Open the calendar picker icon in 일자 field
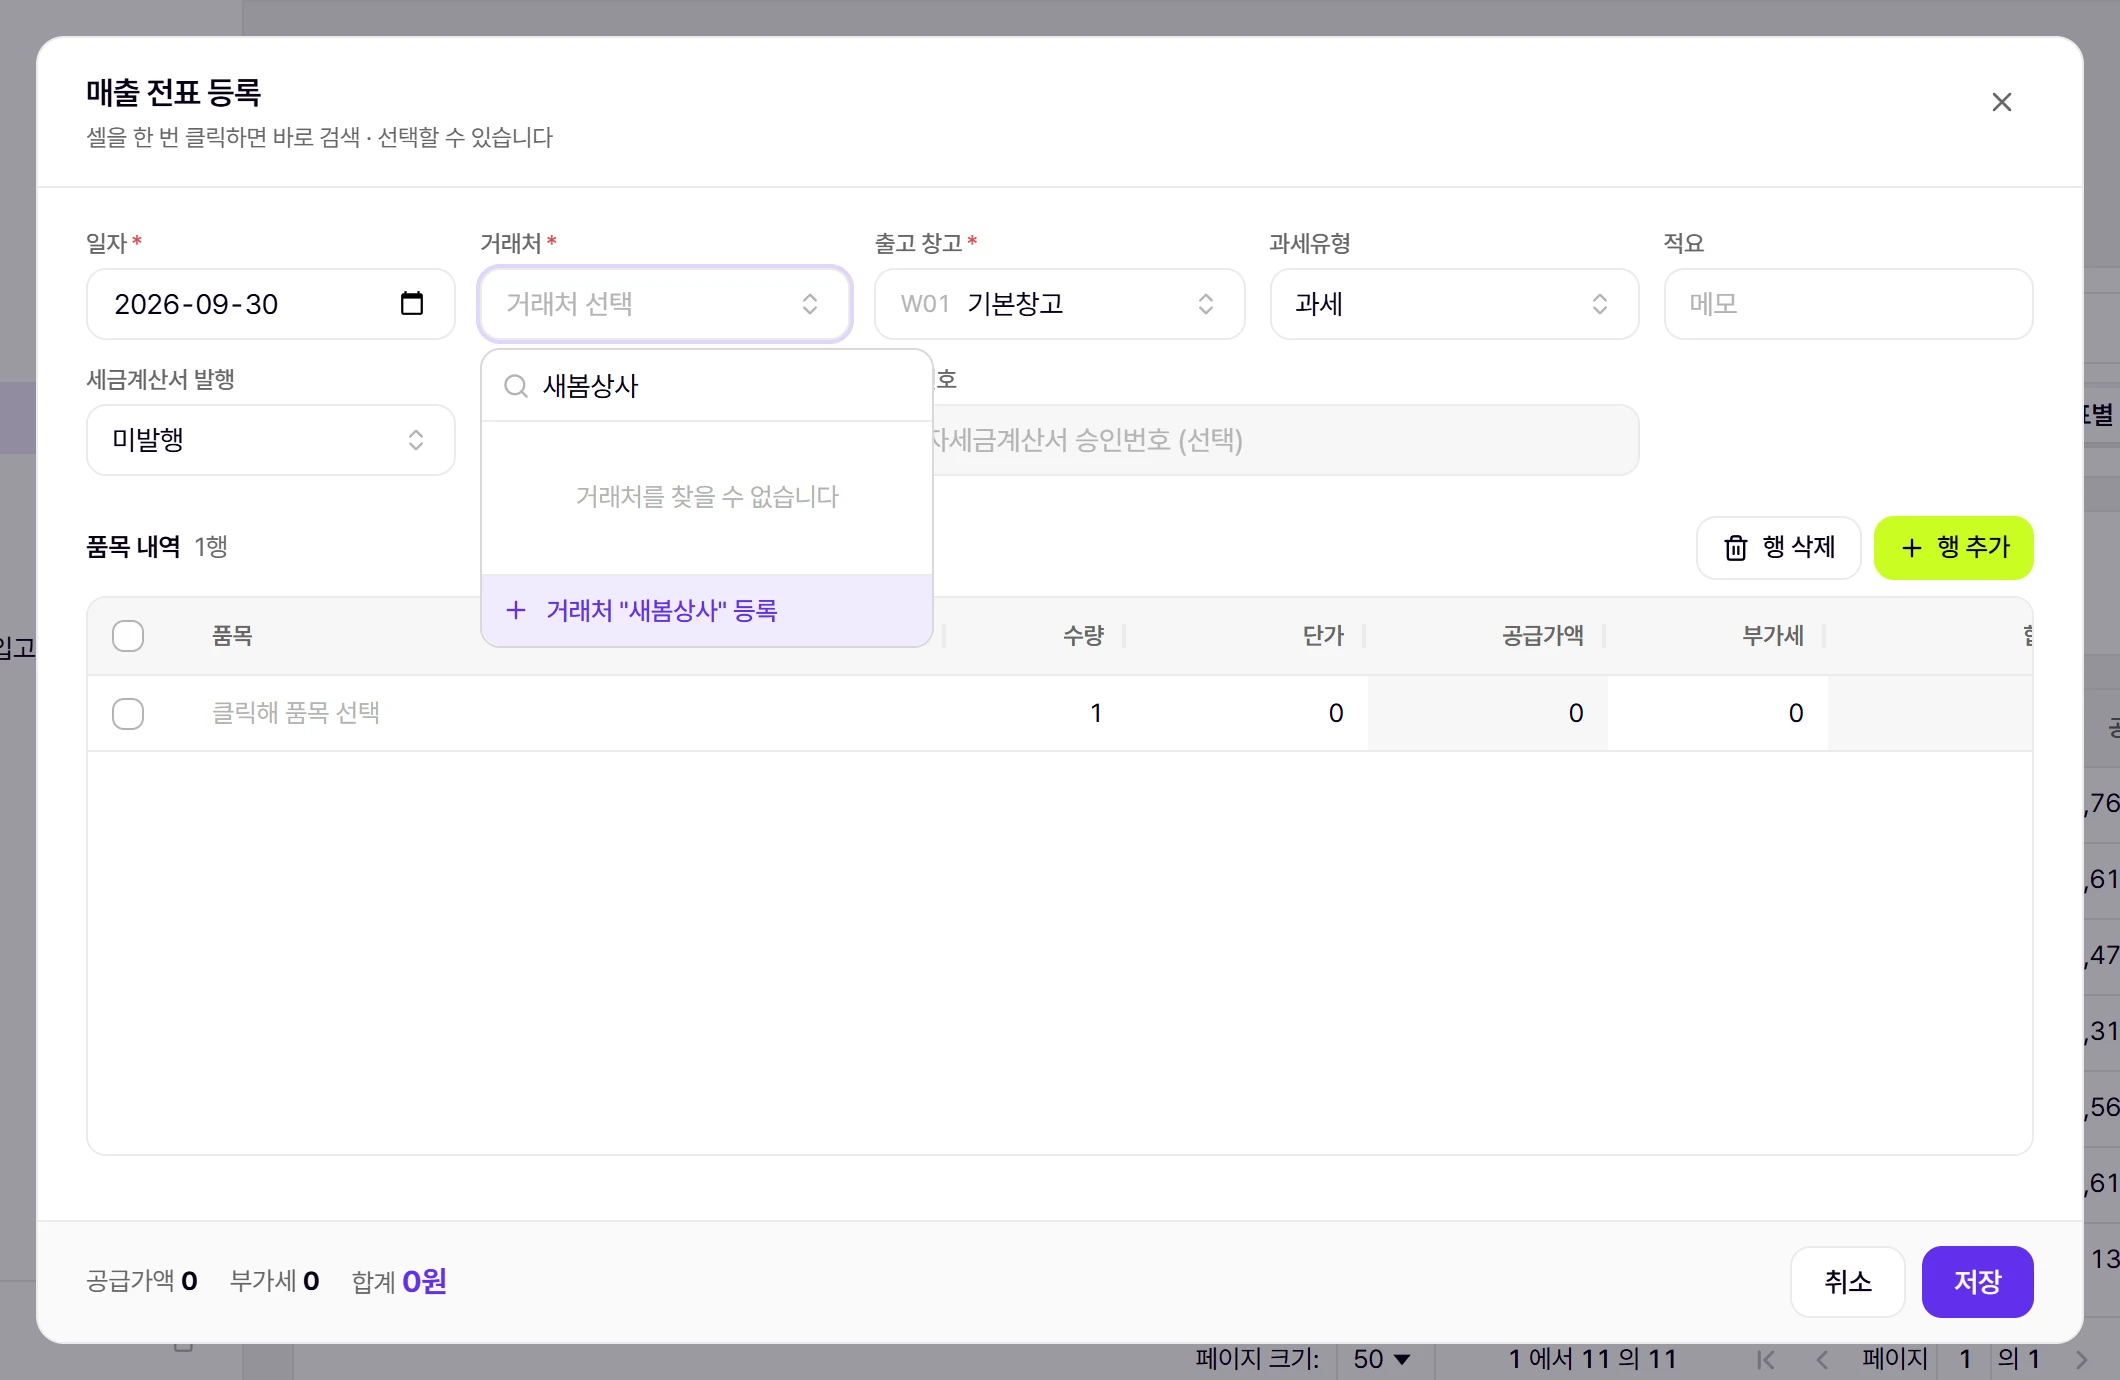This screenshot has height=1380, width=2120. coord(412,303)
